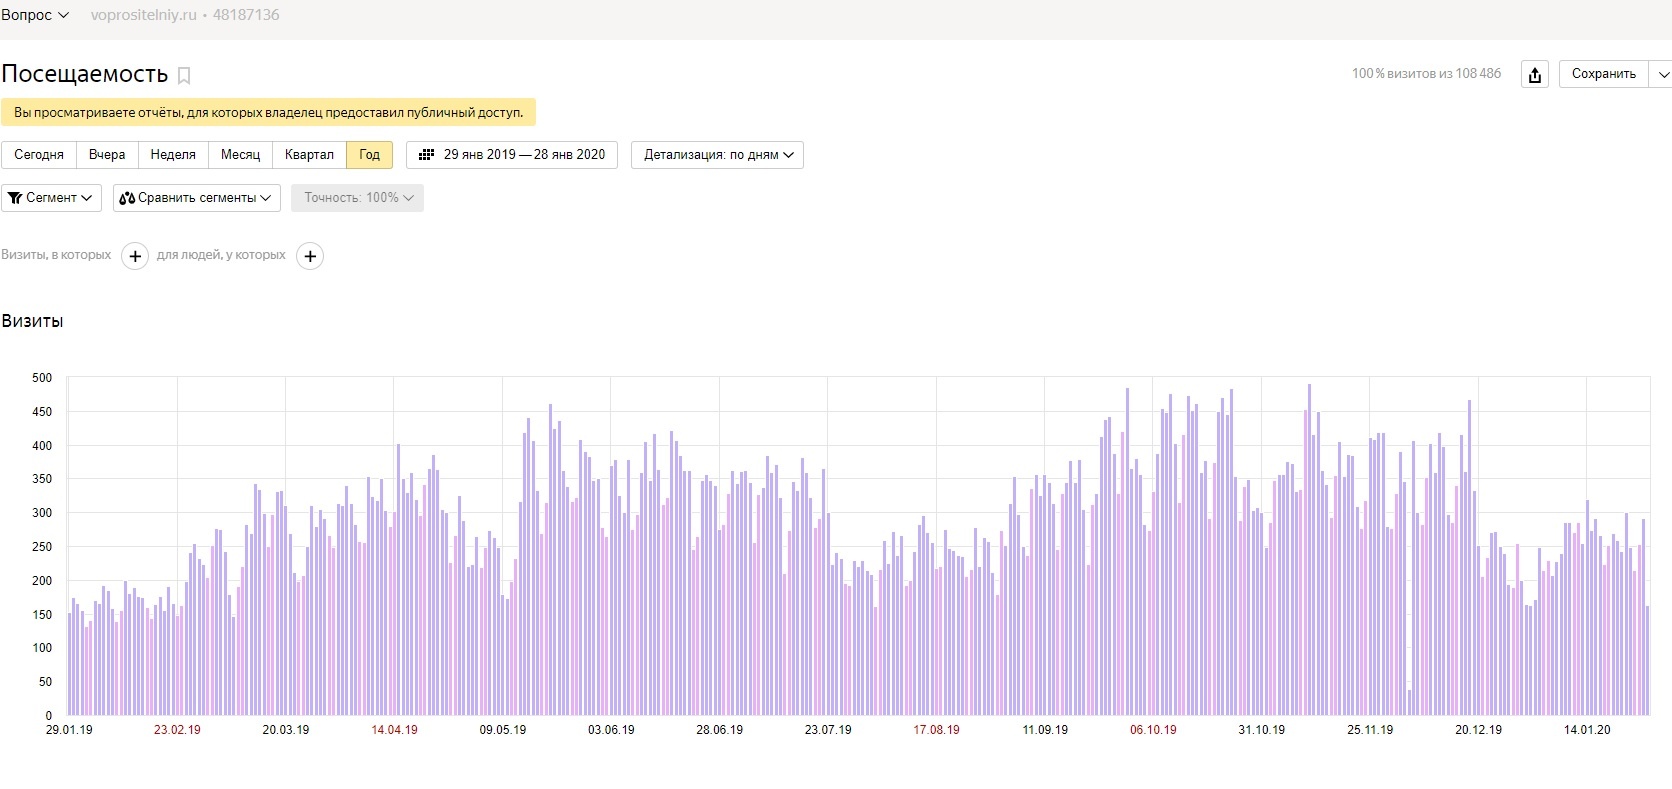
Task: Open the Точность: 100% dropdown
Action: pos(357,198)
